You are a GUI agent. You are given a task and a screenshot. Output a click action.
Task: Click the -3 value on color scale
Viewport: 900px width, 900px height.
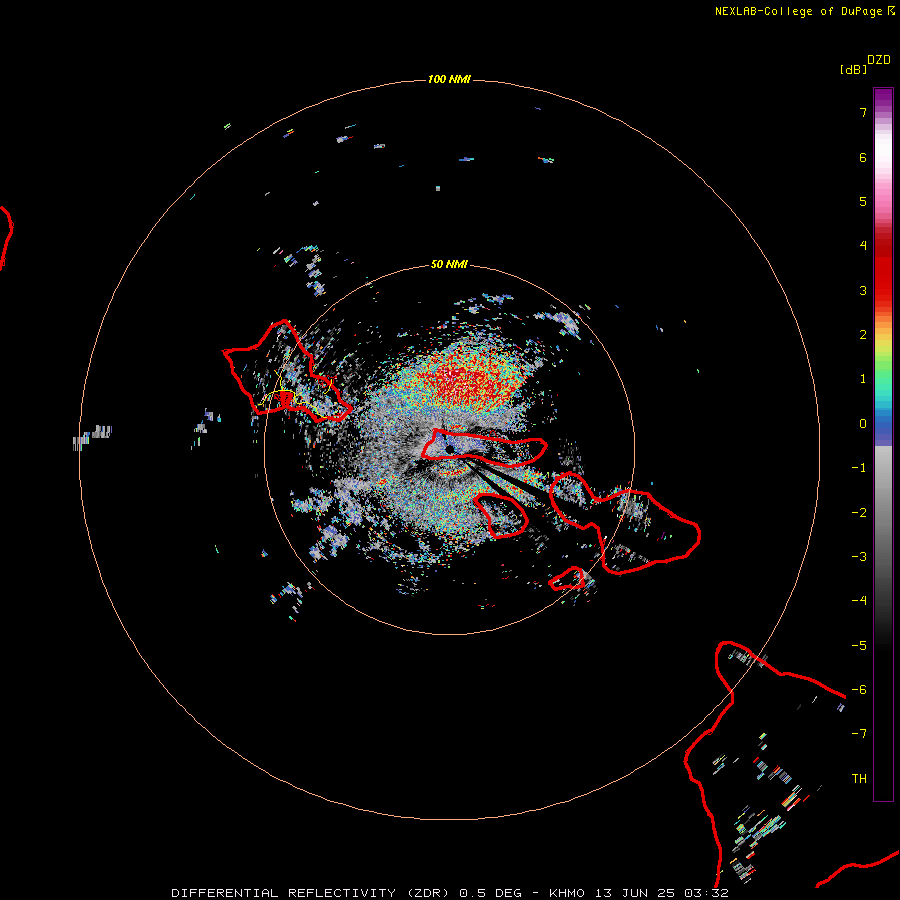(x=859, y=557)
